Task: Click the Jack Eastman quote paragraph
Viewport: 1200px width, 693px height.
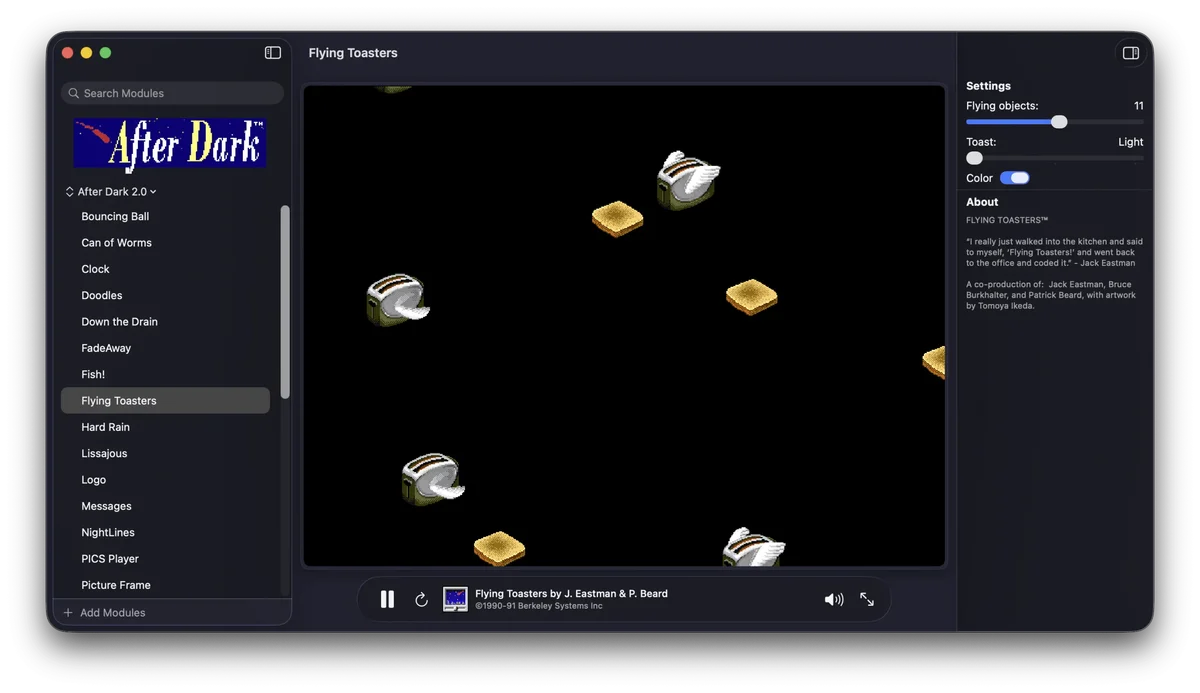Action: point(1054,252)
